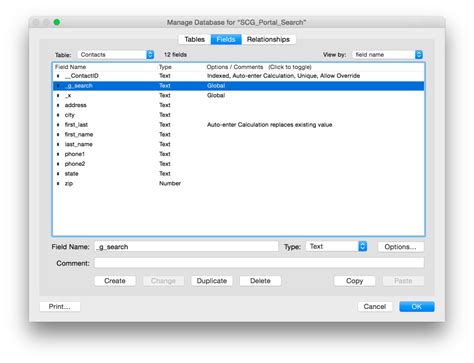Image resolution: width=474 pixels, height=363 pixels.
Task: Click the Global option of _x field
Action: (x=216, y=95)
